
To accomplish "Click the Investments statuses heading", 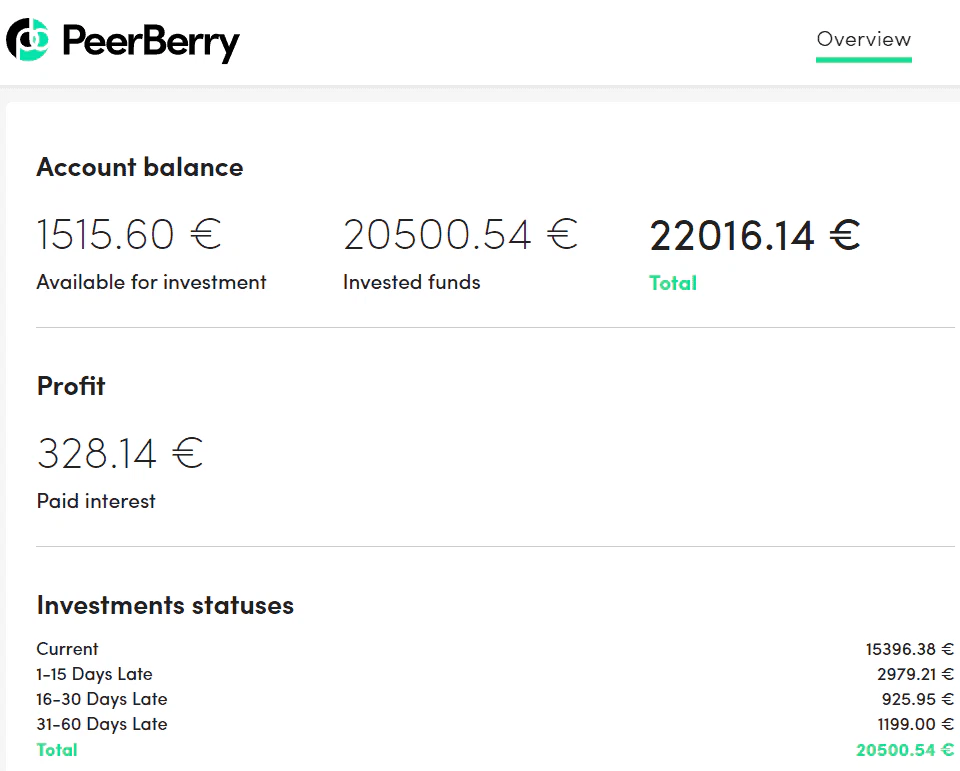I will click(165, 605).
